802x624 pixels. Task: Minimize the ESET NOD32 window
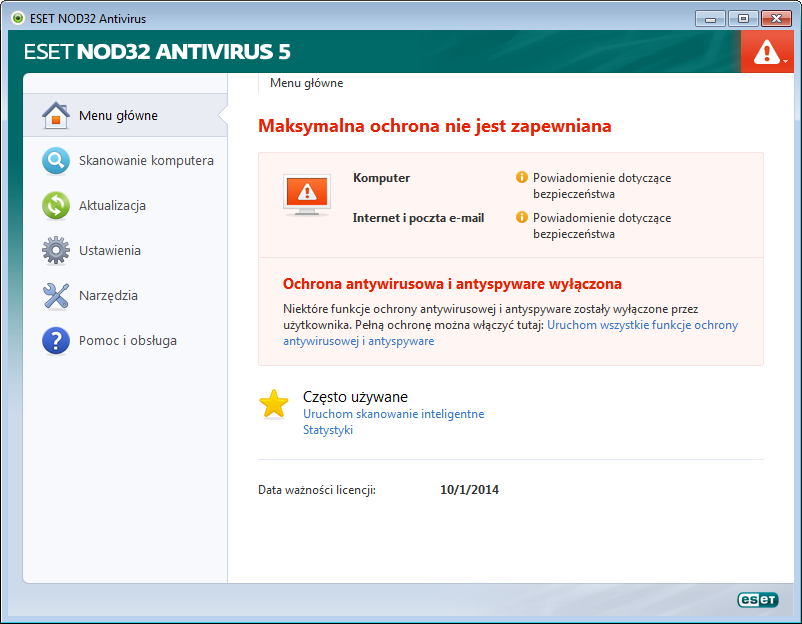coord(710,18)
